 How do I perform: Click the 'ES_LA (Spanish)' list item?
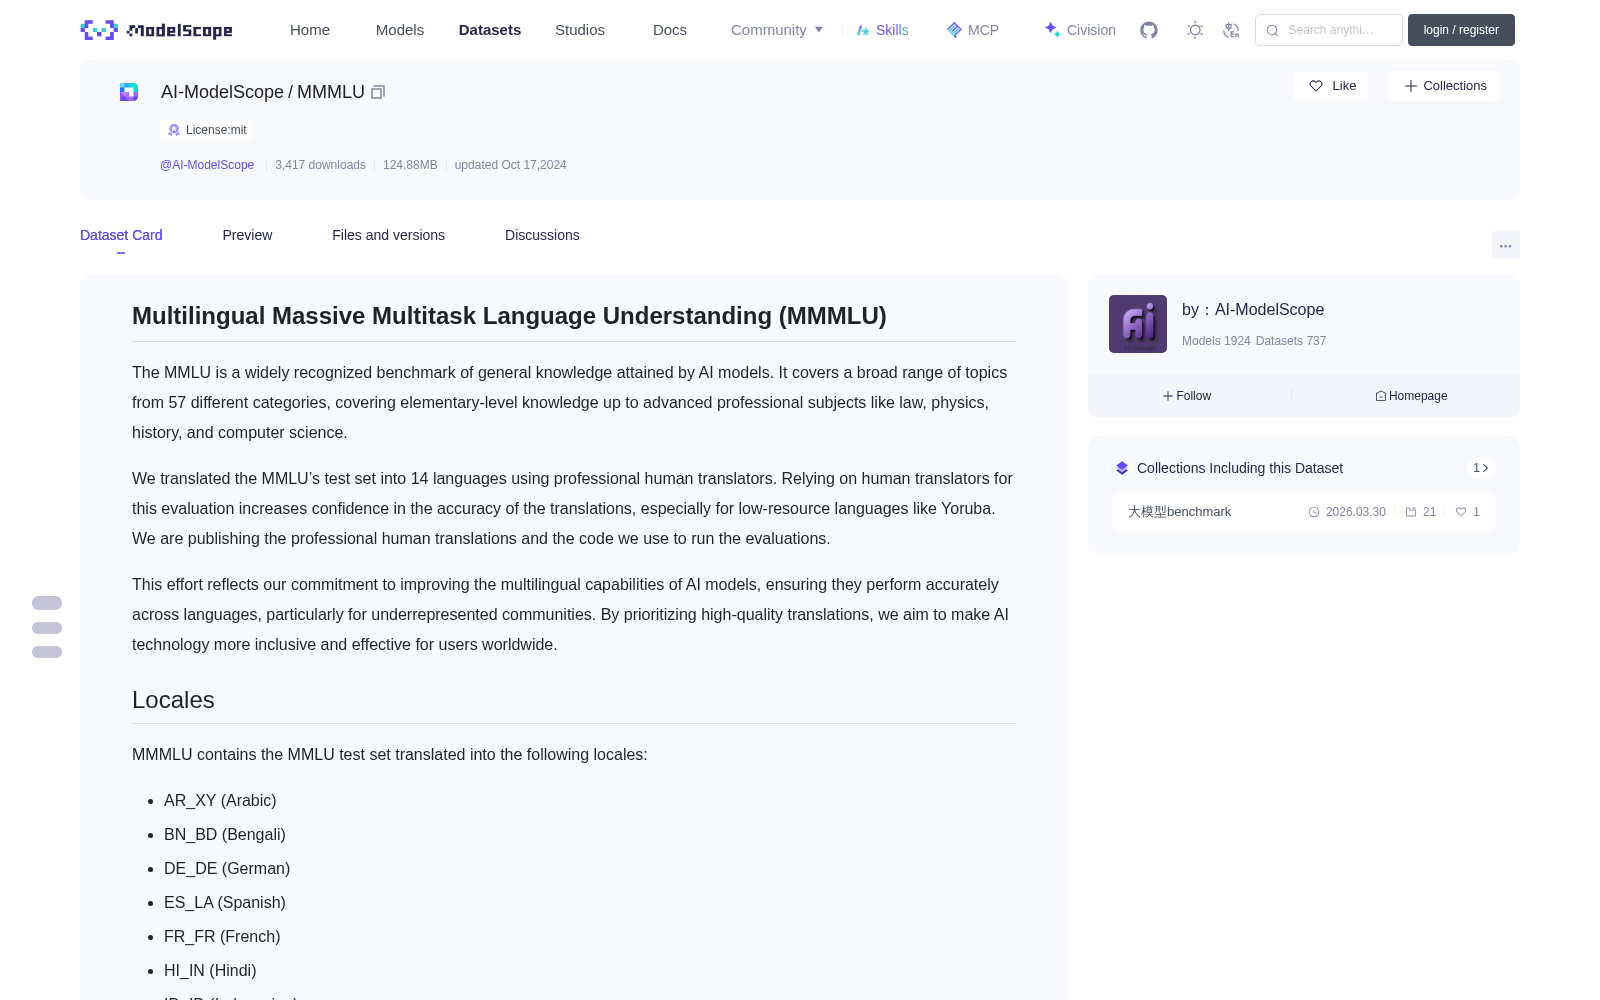point(225,903)
